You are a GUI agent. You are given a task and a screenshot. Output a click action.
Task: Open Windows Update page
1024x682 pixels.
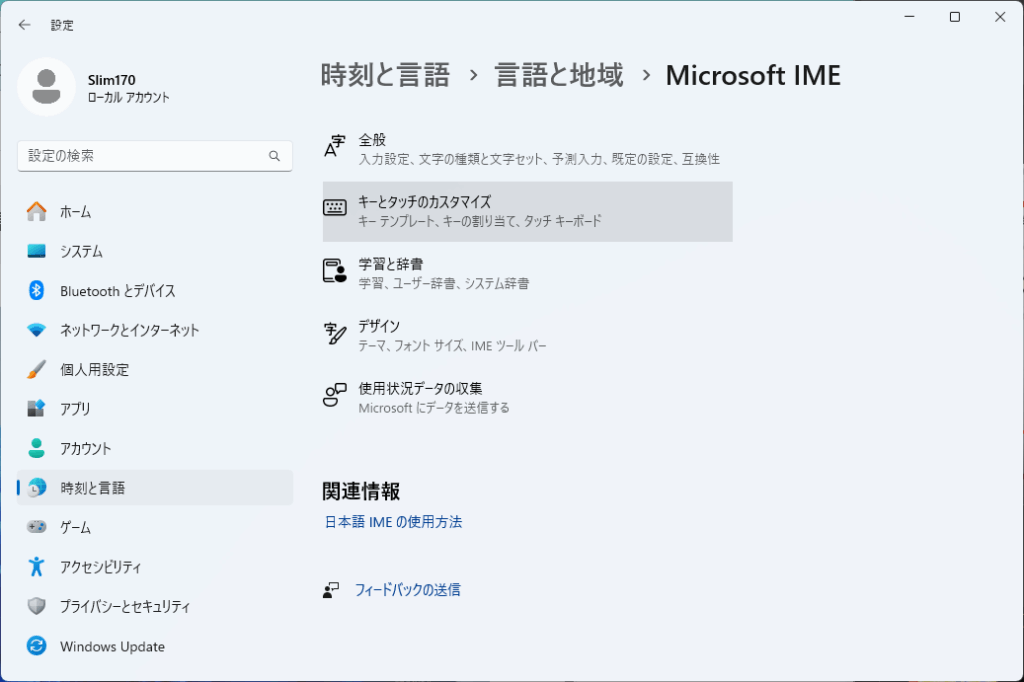click(x=155, y=646)
